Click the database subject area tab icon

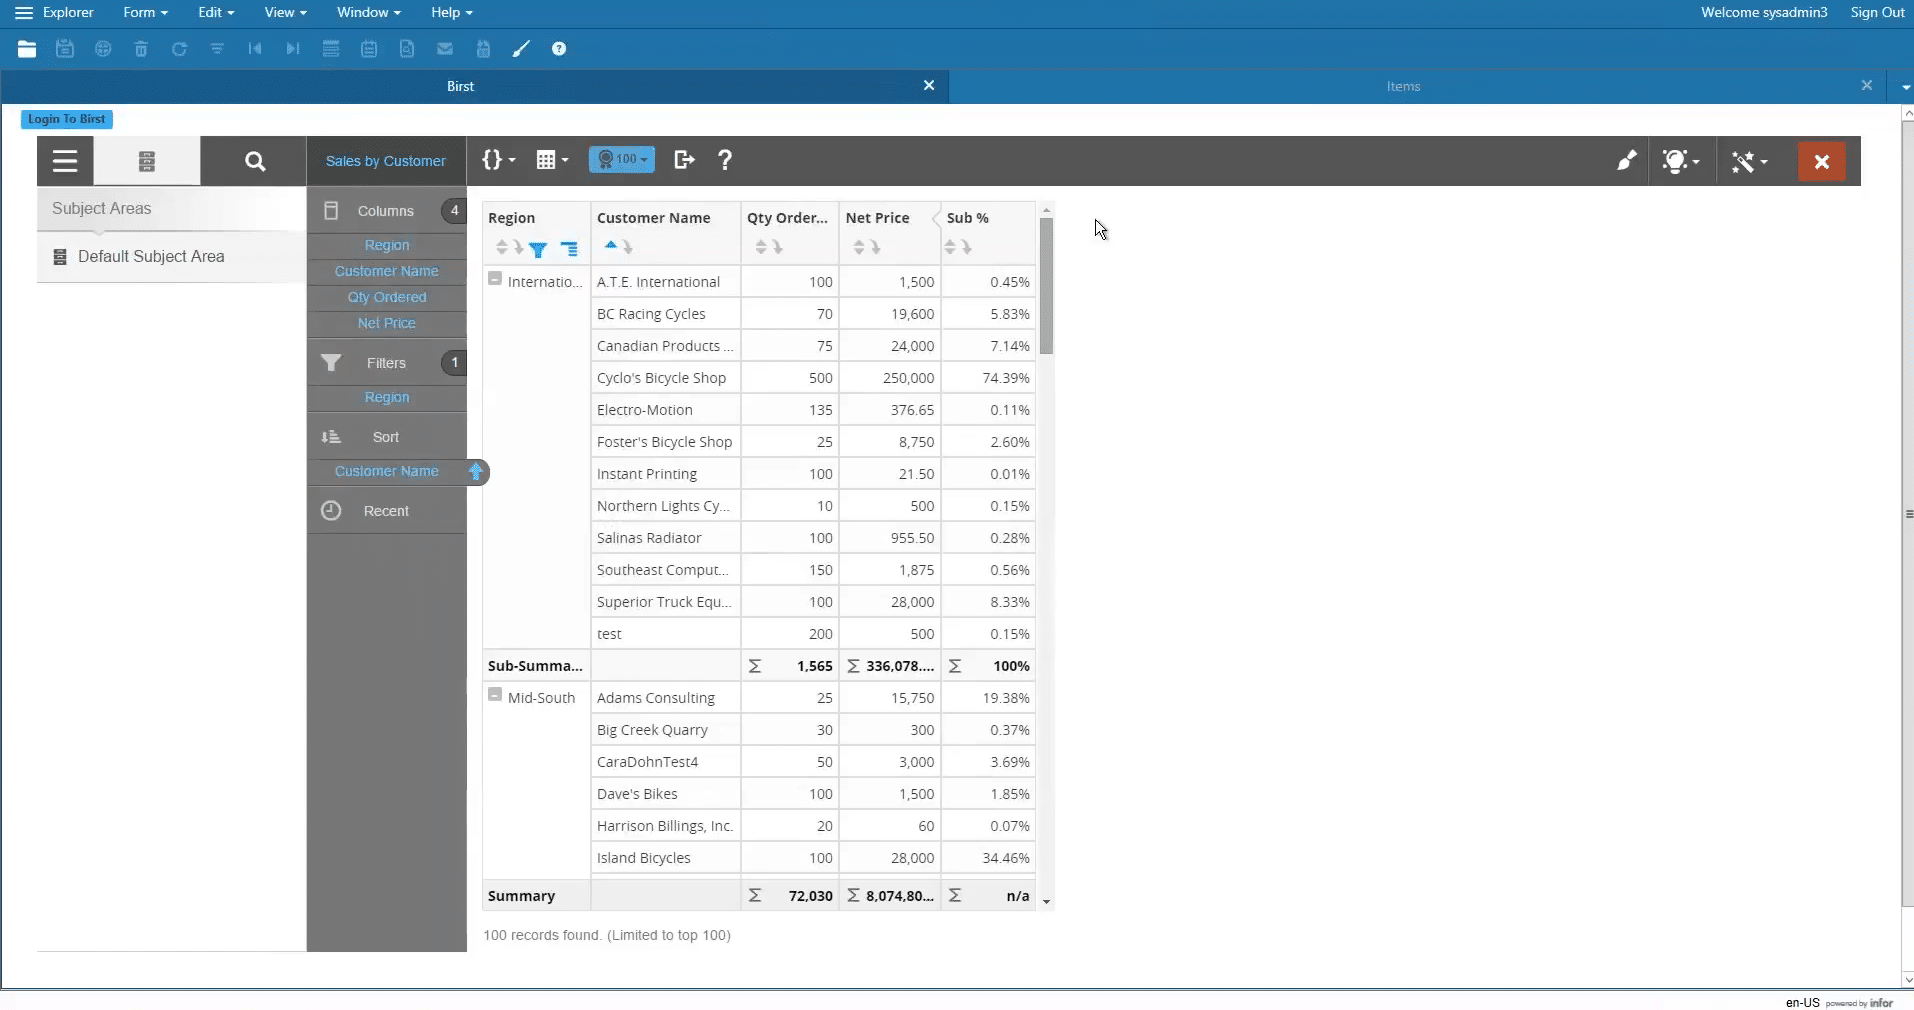(x=147, y=161)
